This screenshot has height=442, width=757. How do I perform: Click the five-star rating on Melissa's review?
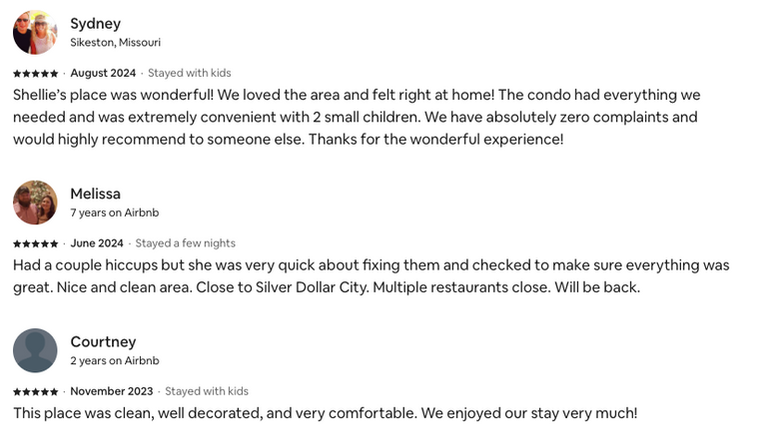[x=35, y=244]
